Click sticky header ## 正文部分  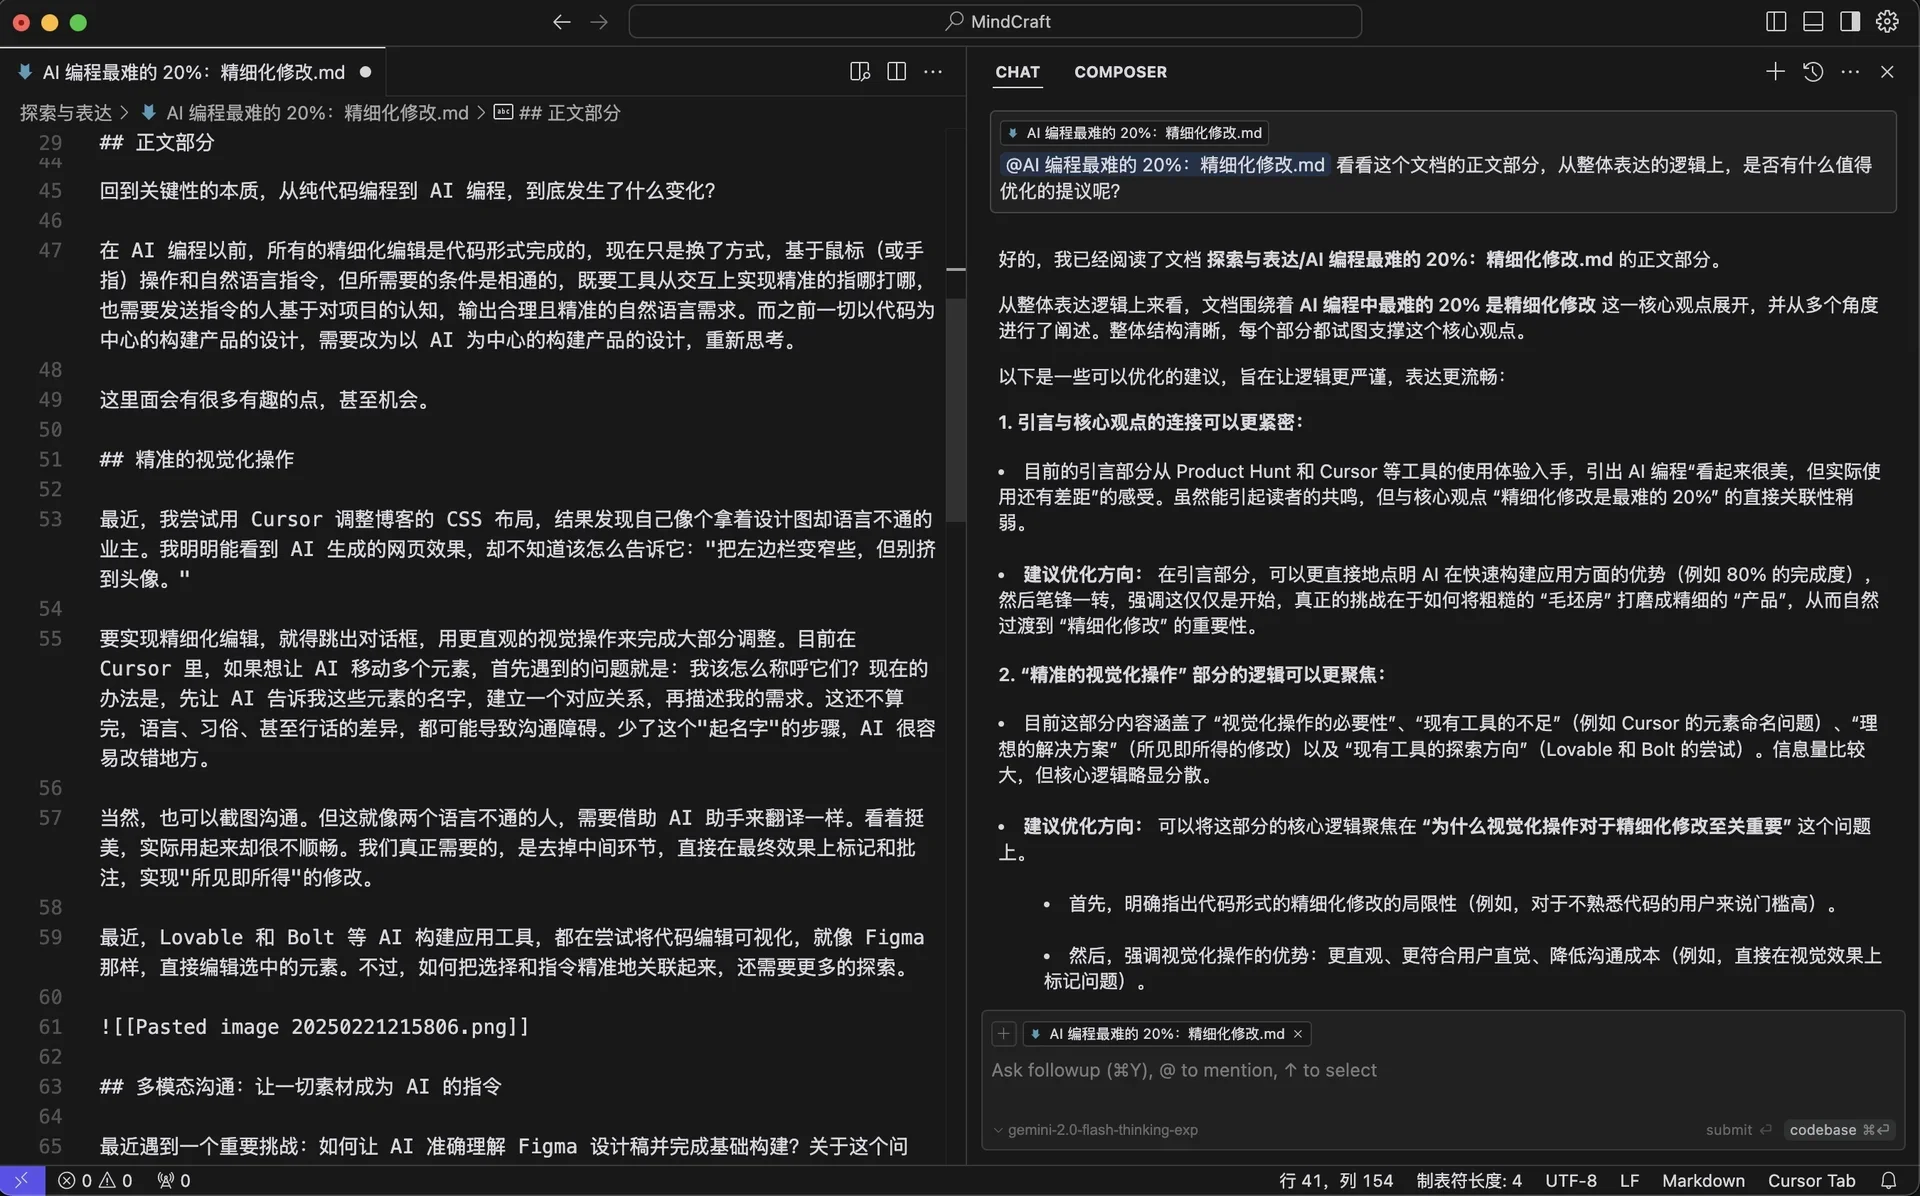(x=157, y=142)
